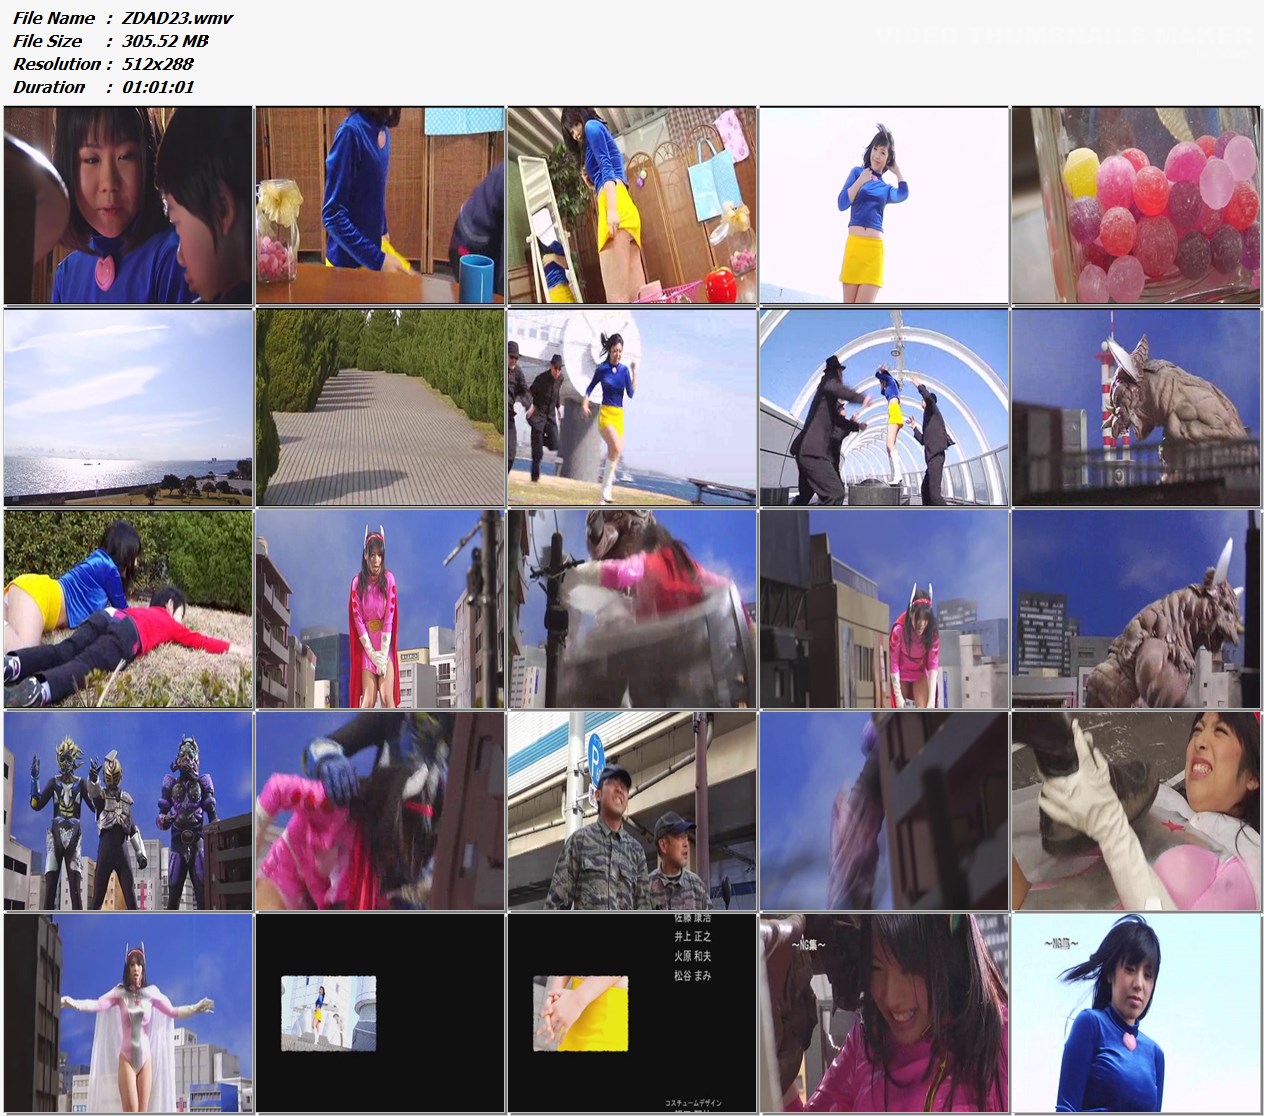
Task: Open thumbnail of blue glove grabbing pink heroine
Action: [380, 811]
